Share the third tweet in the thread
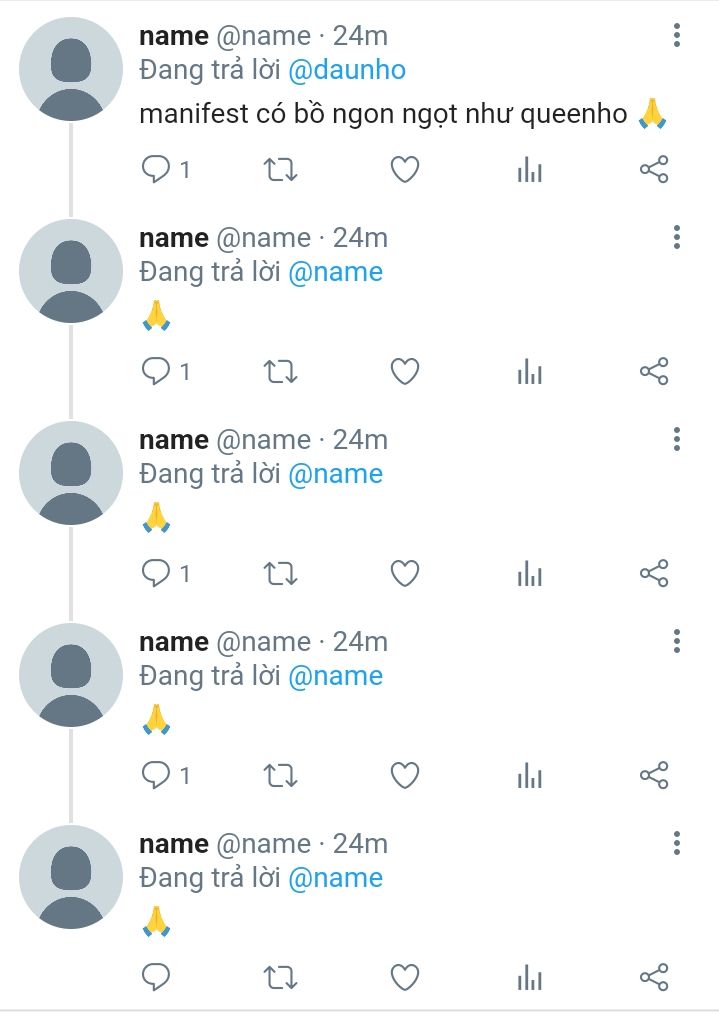Screen dimensions: 719x1015 click(654, 574)
